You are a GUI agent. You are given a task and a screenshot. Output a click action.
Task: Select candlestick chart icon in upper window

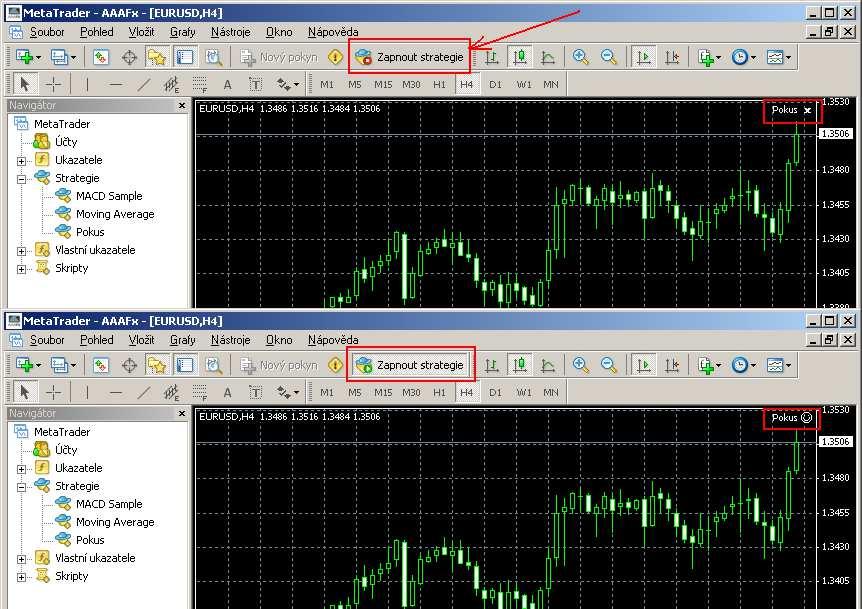click(520, 57)
